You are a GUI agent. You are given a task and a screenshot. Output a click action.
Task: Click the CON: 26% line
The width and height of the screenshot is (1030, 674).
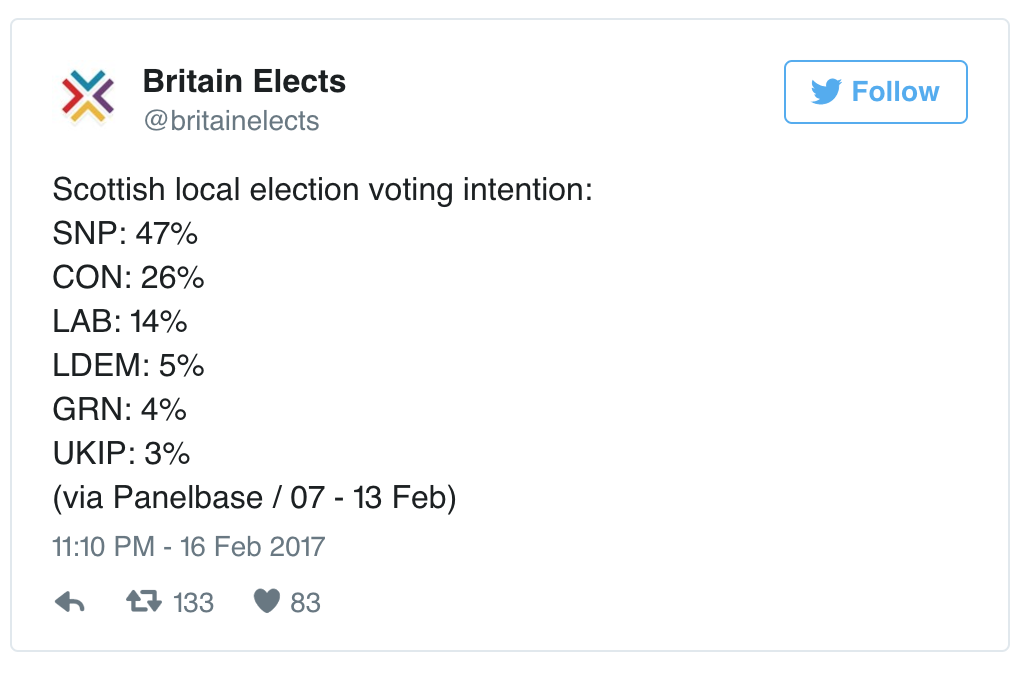coord(128,278)
